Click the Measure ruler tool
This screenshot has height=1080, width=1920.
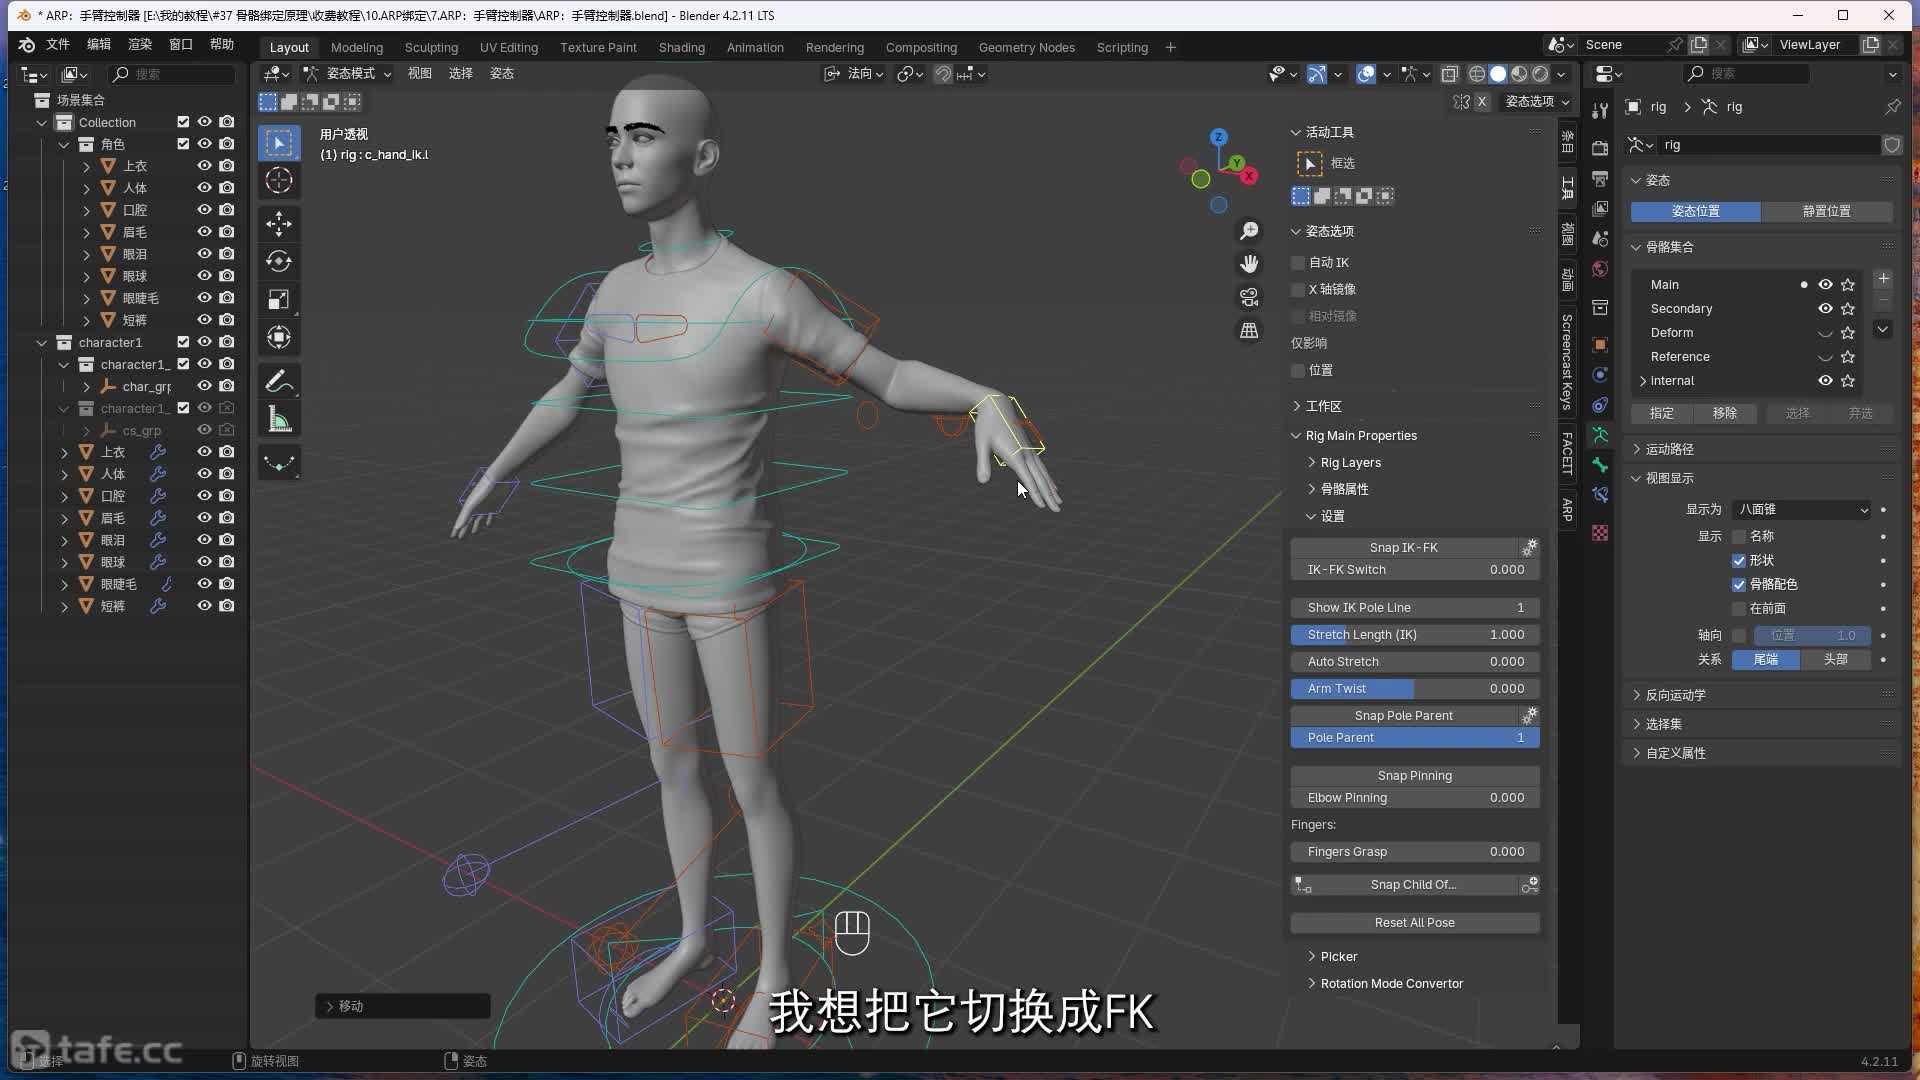click(x=279, y=420)
